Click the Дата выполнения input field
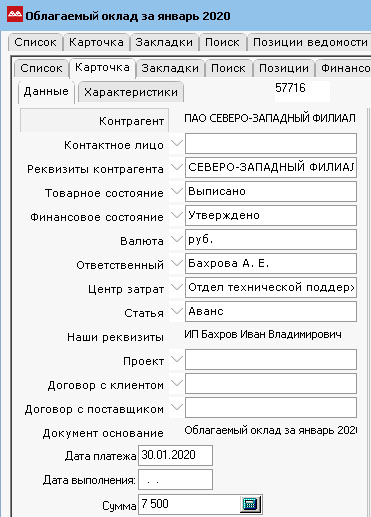The image size is (371, 517). 175,480
